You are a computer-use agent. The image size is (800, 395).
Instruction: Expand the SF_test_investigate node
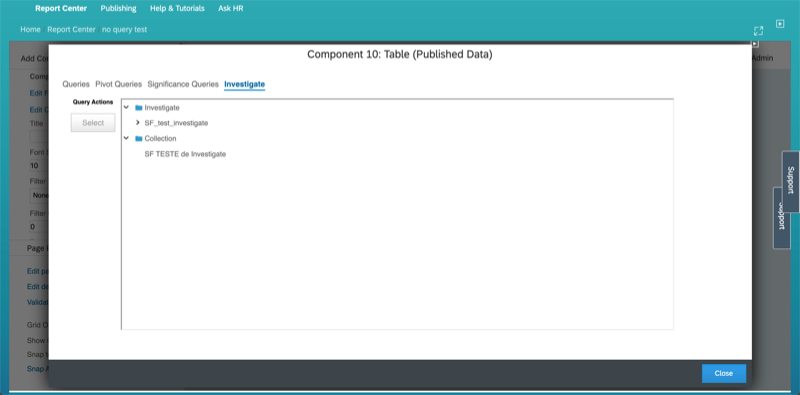pos(138,123)
